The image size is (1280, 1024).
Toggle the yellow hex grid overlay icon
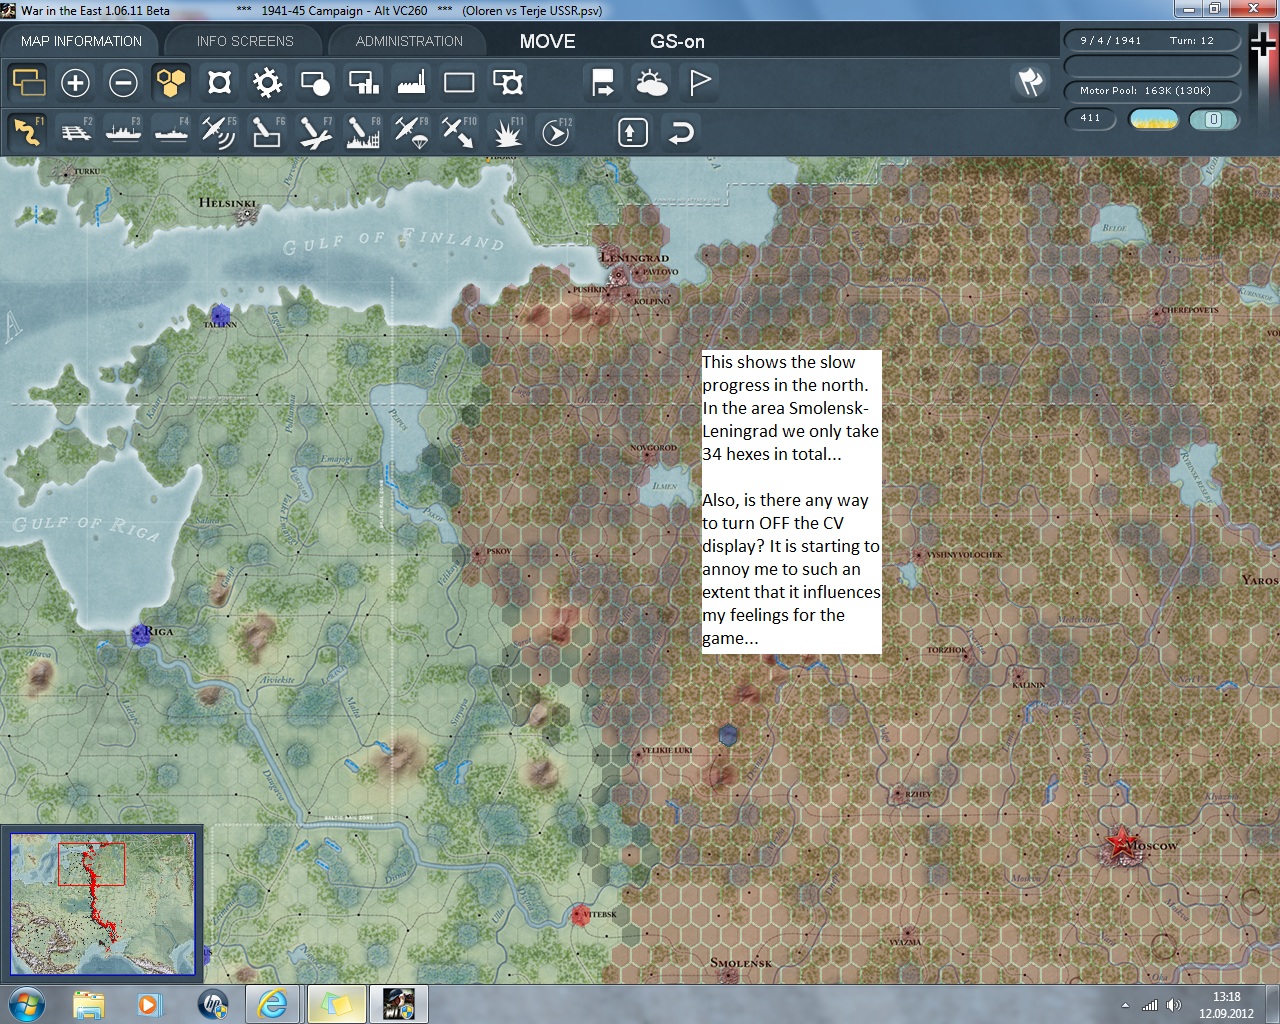tap(171, 82)
